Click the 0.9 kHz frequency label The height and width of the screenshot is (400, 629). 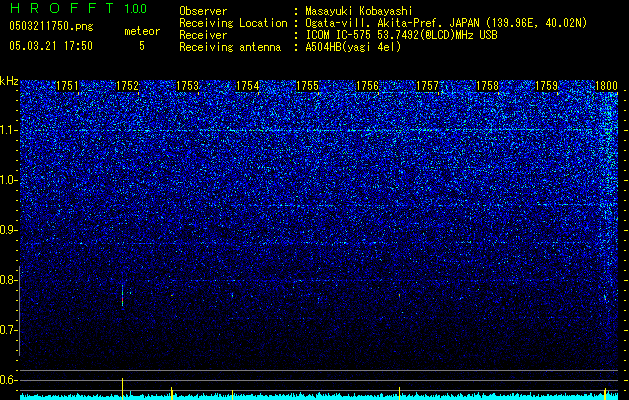coord(8,230)
